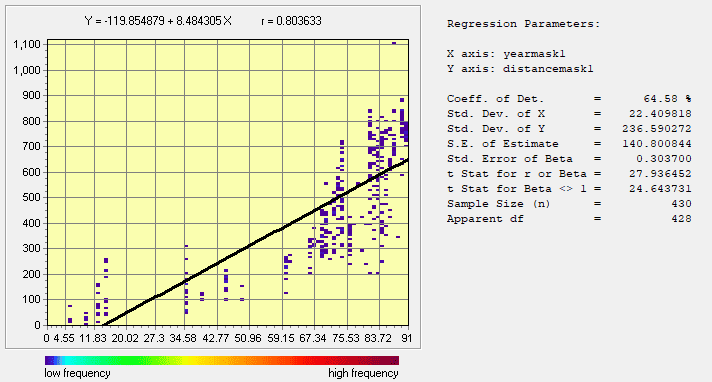Click the 'Coeff. of Det.' parameter label
The width and height of the screenshot is (712, 382).
point(495,99)
